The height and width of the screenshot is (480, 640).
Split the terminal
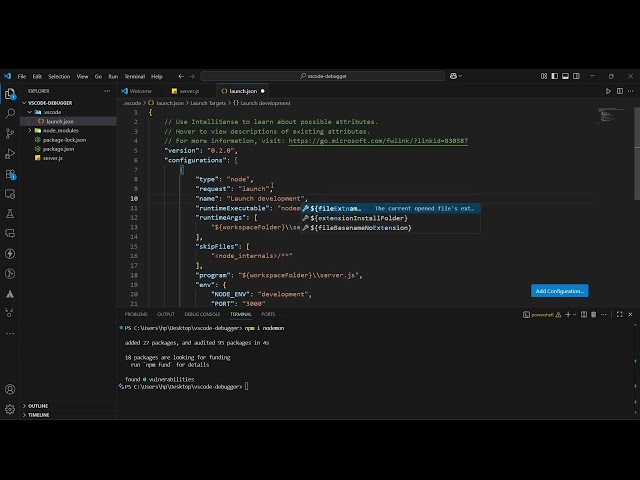584,314
